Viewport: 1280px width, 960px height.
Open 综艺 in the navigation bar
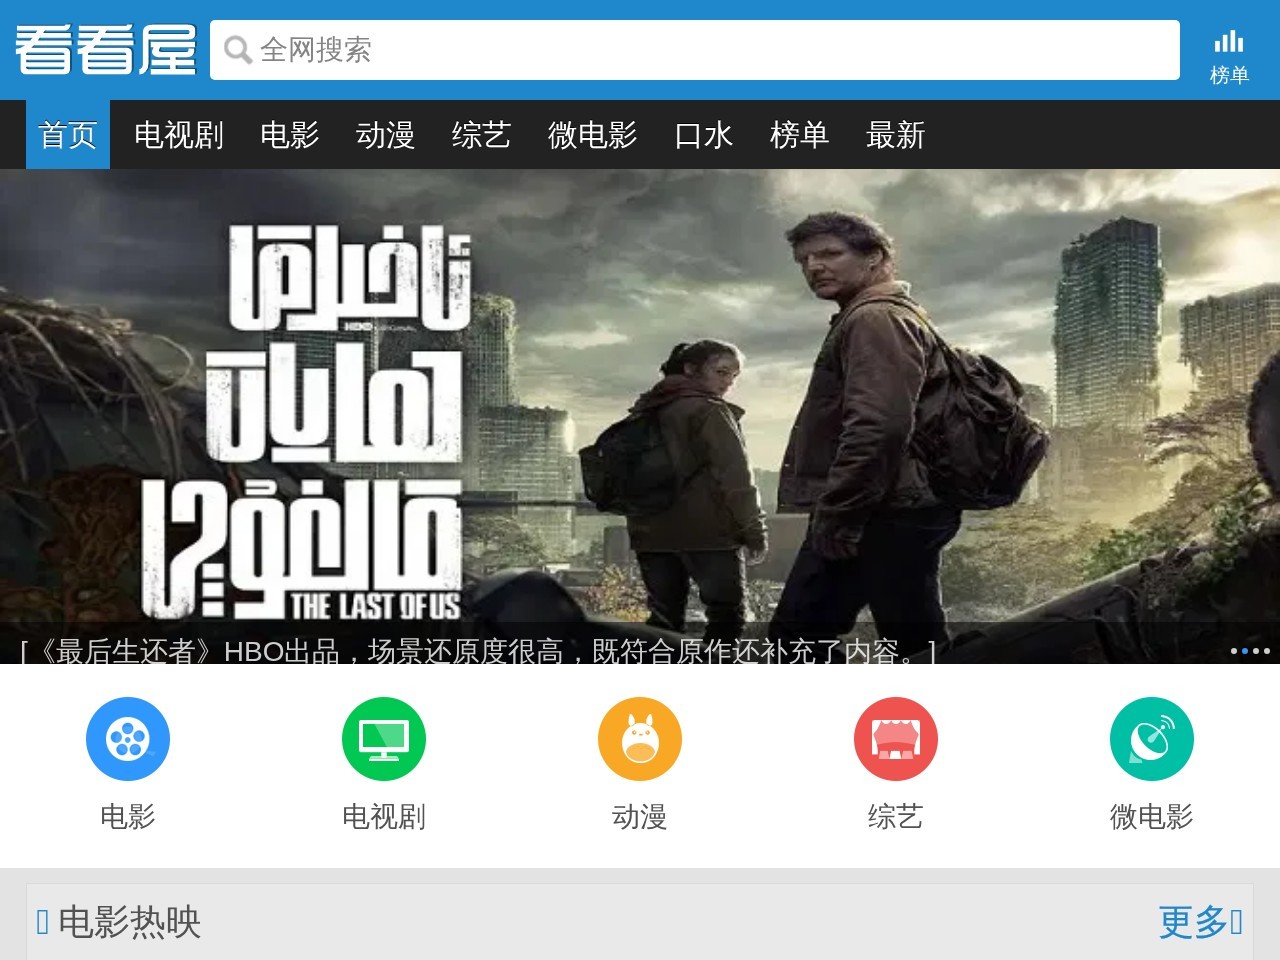click(x=482, y=135)
